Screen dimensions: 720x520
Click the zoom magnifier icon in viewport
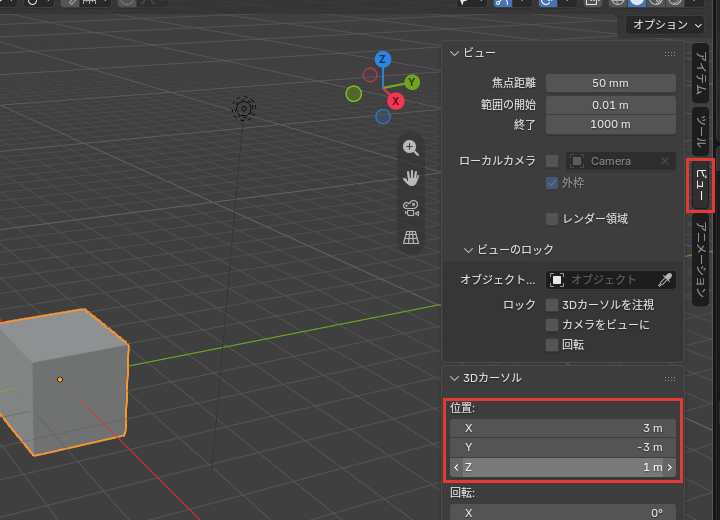(411, 148)
